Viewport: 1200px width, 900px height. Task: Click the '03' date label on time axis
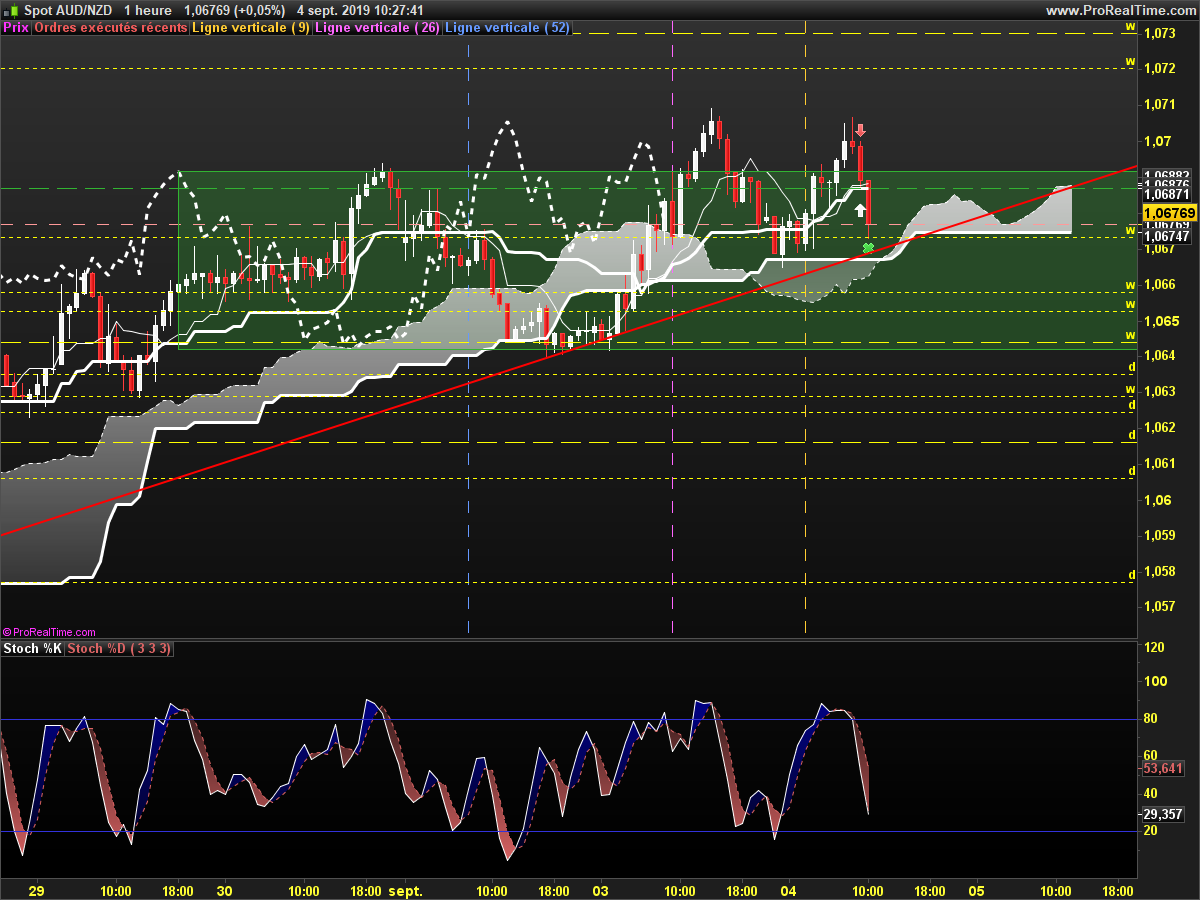pyautogui.click(x=601, y=890)
